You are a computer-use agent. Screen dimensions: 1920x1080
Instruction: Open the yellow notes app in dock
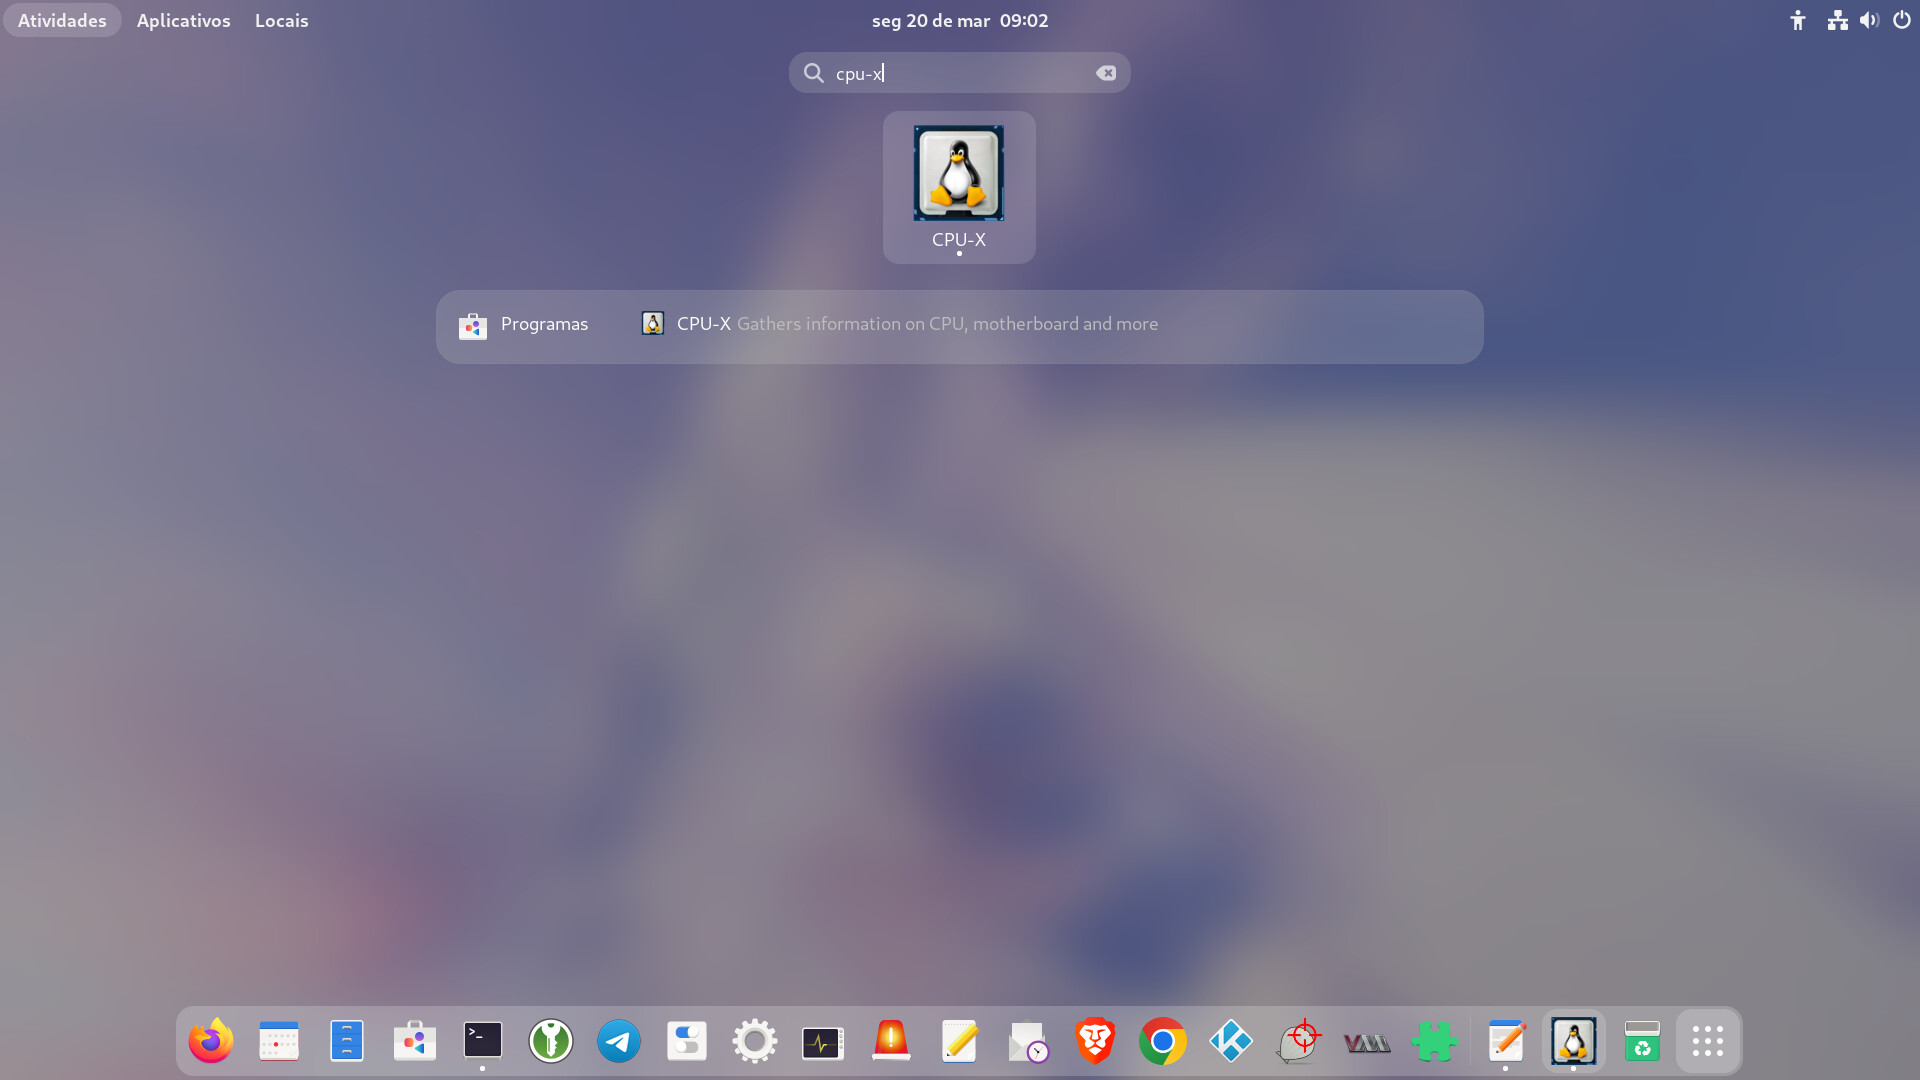(959, 1041)
